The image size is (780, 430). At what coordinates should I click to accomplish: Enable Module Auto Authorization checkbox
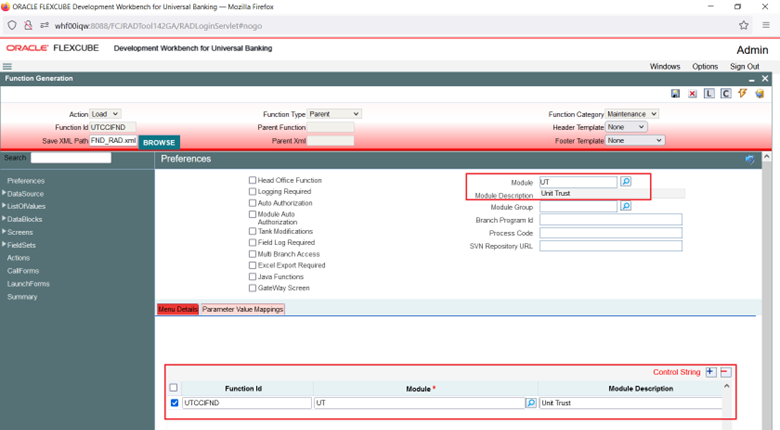pyautogui.click(x=253, y=215)
